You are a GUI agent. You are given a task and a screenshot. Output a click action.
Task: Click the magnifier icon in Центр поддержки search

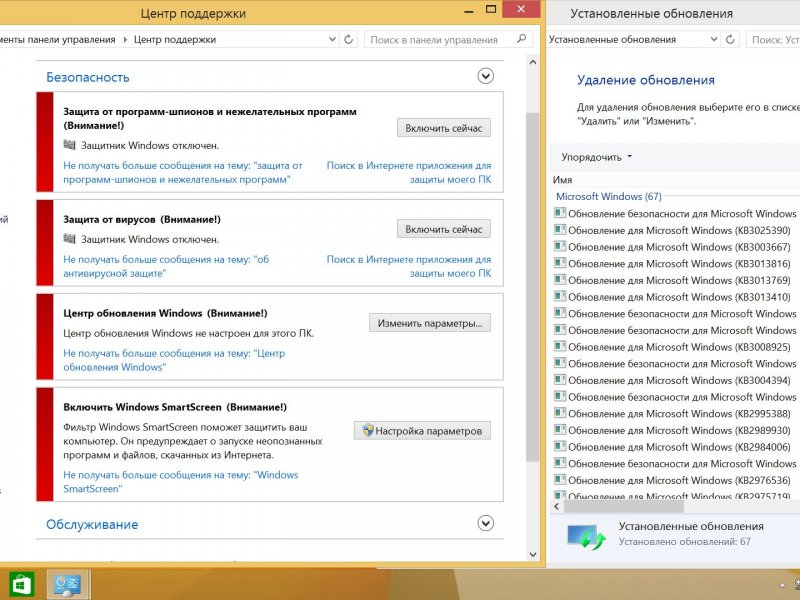(521, 39)
